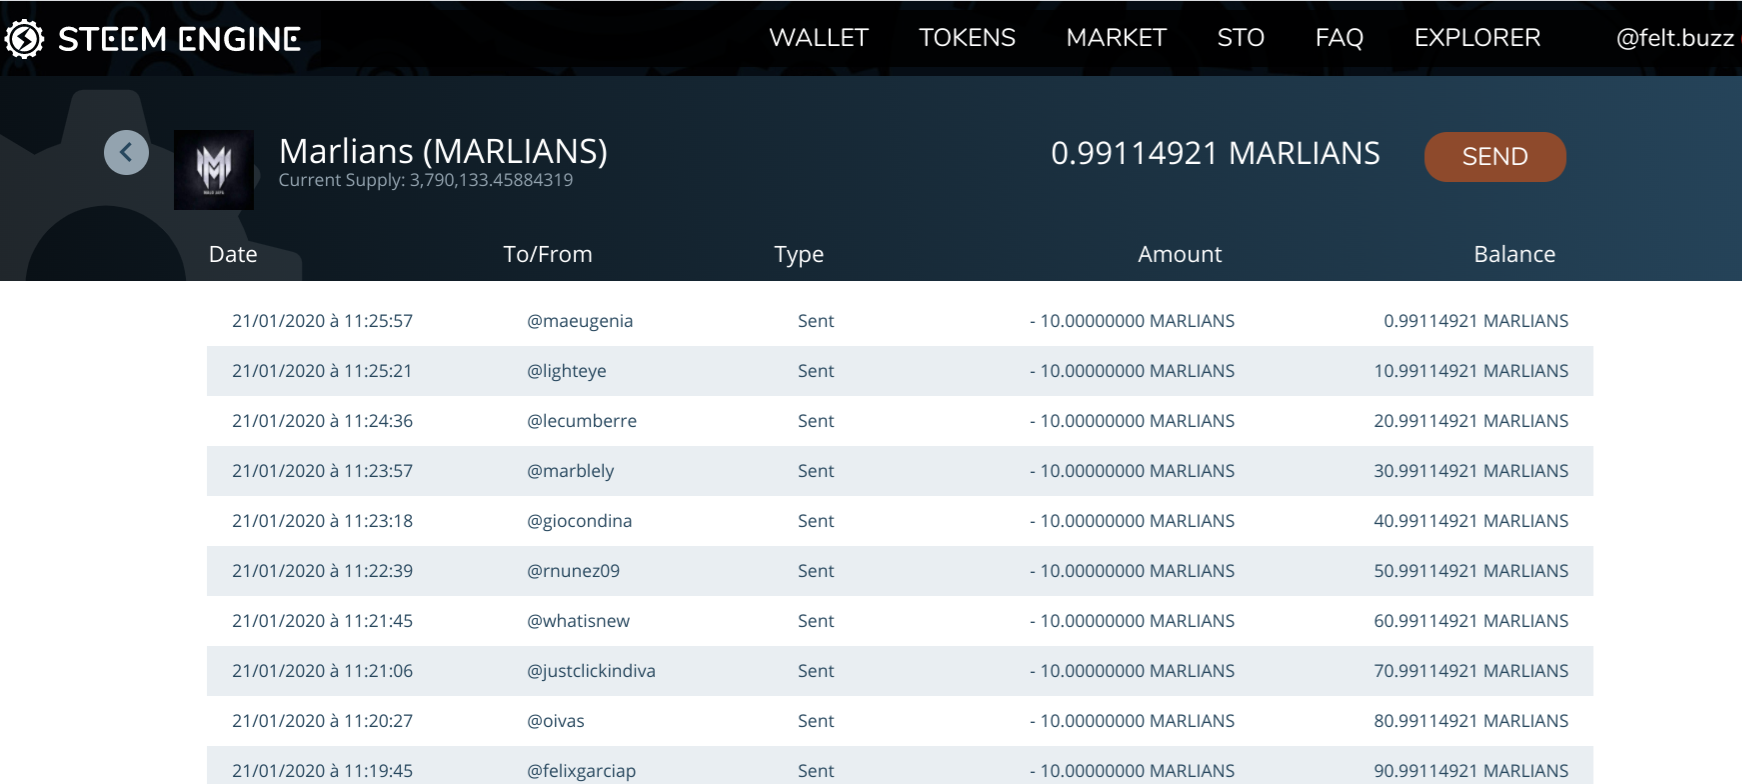This screenshot has height=784, width=1742.
Task: Open the @marblely account link
Action: coord(571,471)
